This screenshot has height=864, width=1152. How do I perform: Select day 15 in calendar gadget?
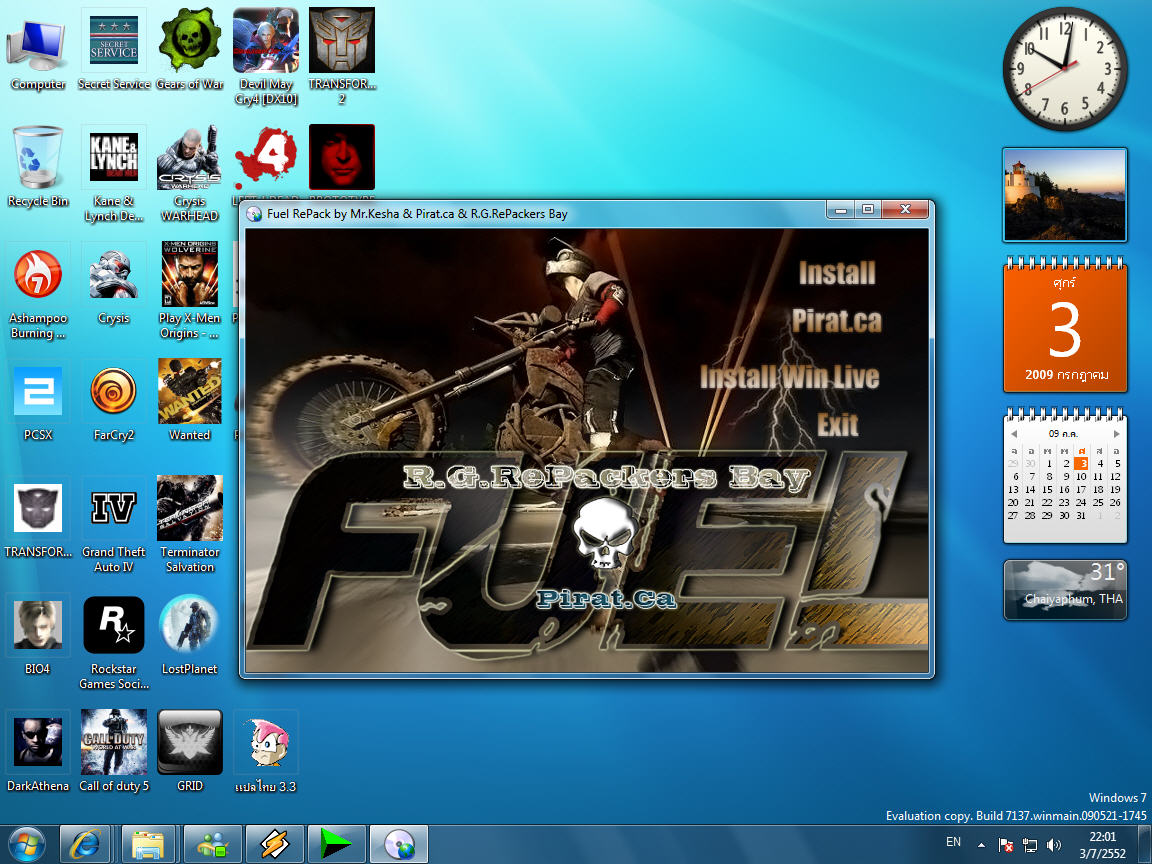[x=1047, y=489]
